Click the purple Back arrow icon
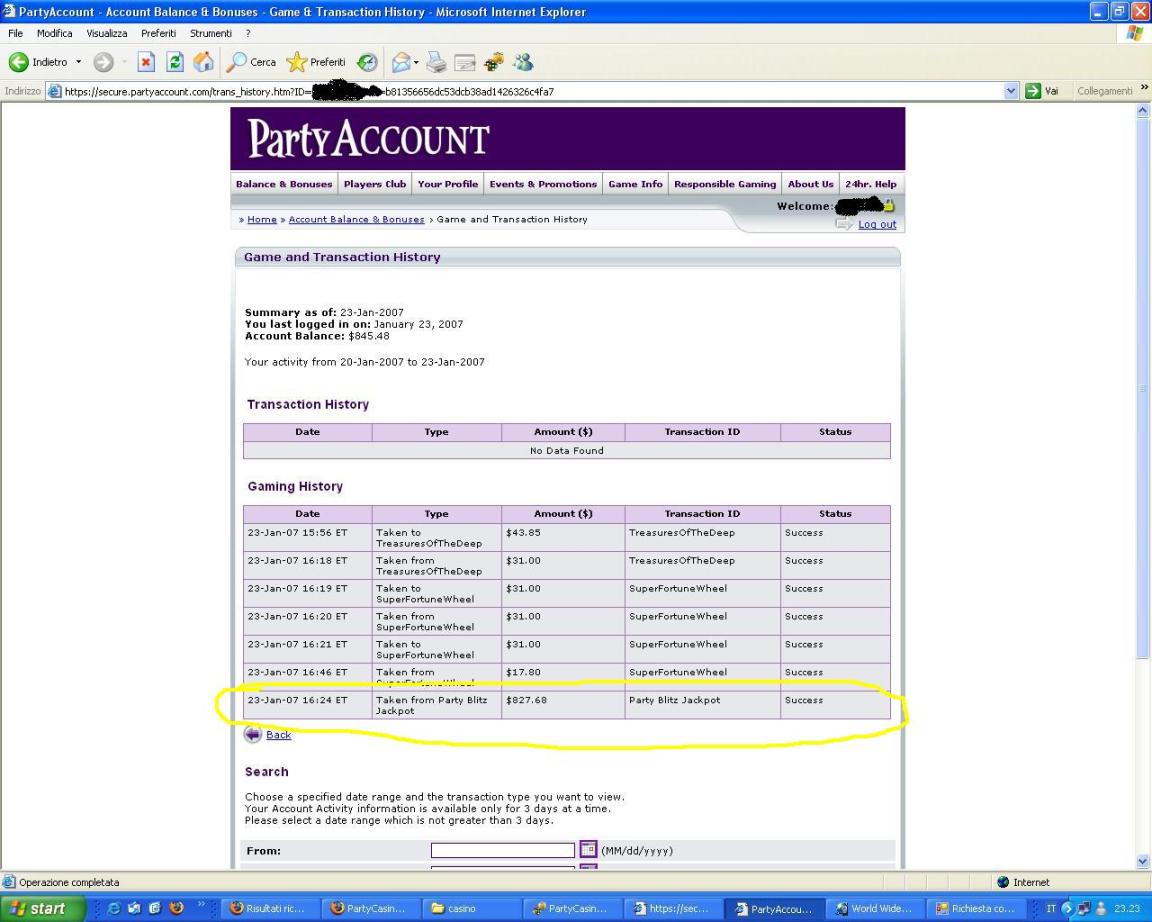1152x922 pixels. tap(253, 734)
